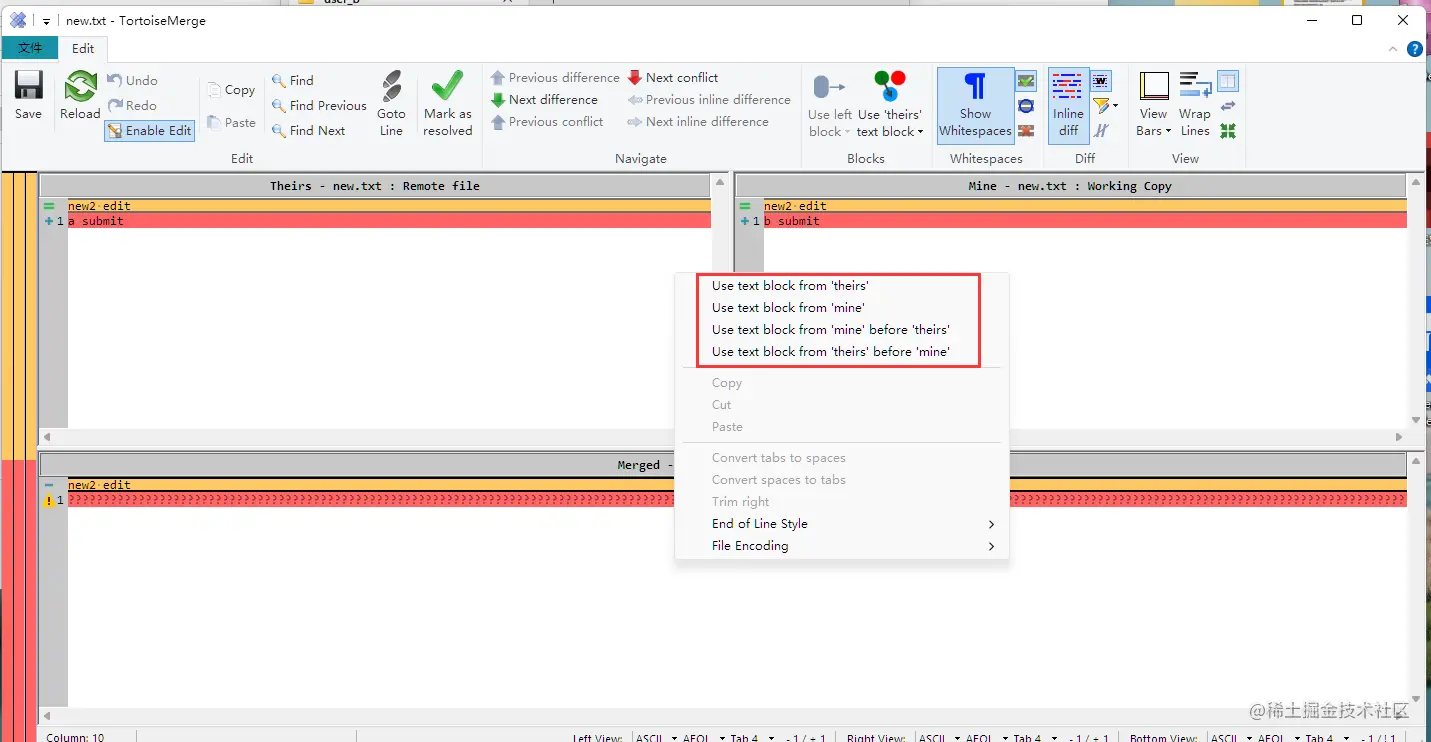The height and width of the screenshot is (742, 1431).
Task: Click the swap left and right views icon
Action: (1228, 106)
